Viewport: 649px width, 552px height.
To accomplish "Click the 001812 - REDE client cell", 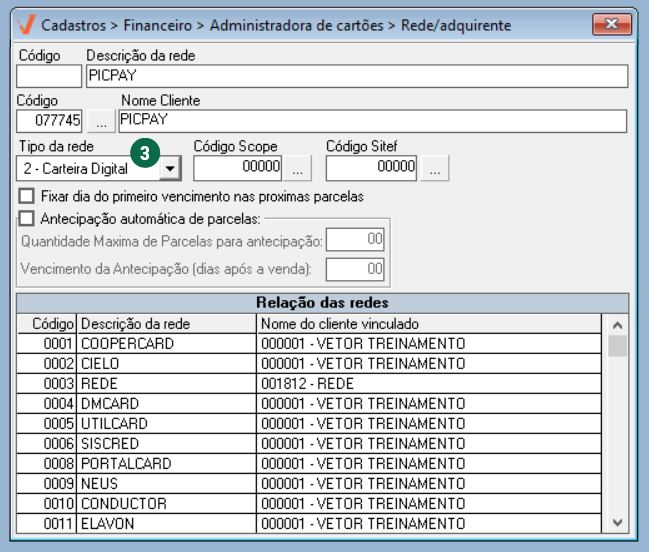I will (x=429, y=384).
